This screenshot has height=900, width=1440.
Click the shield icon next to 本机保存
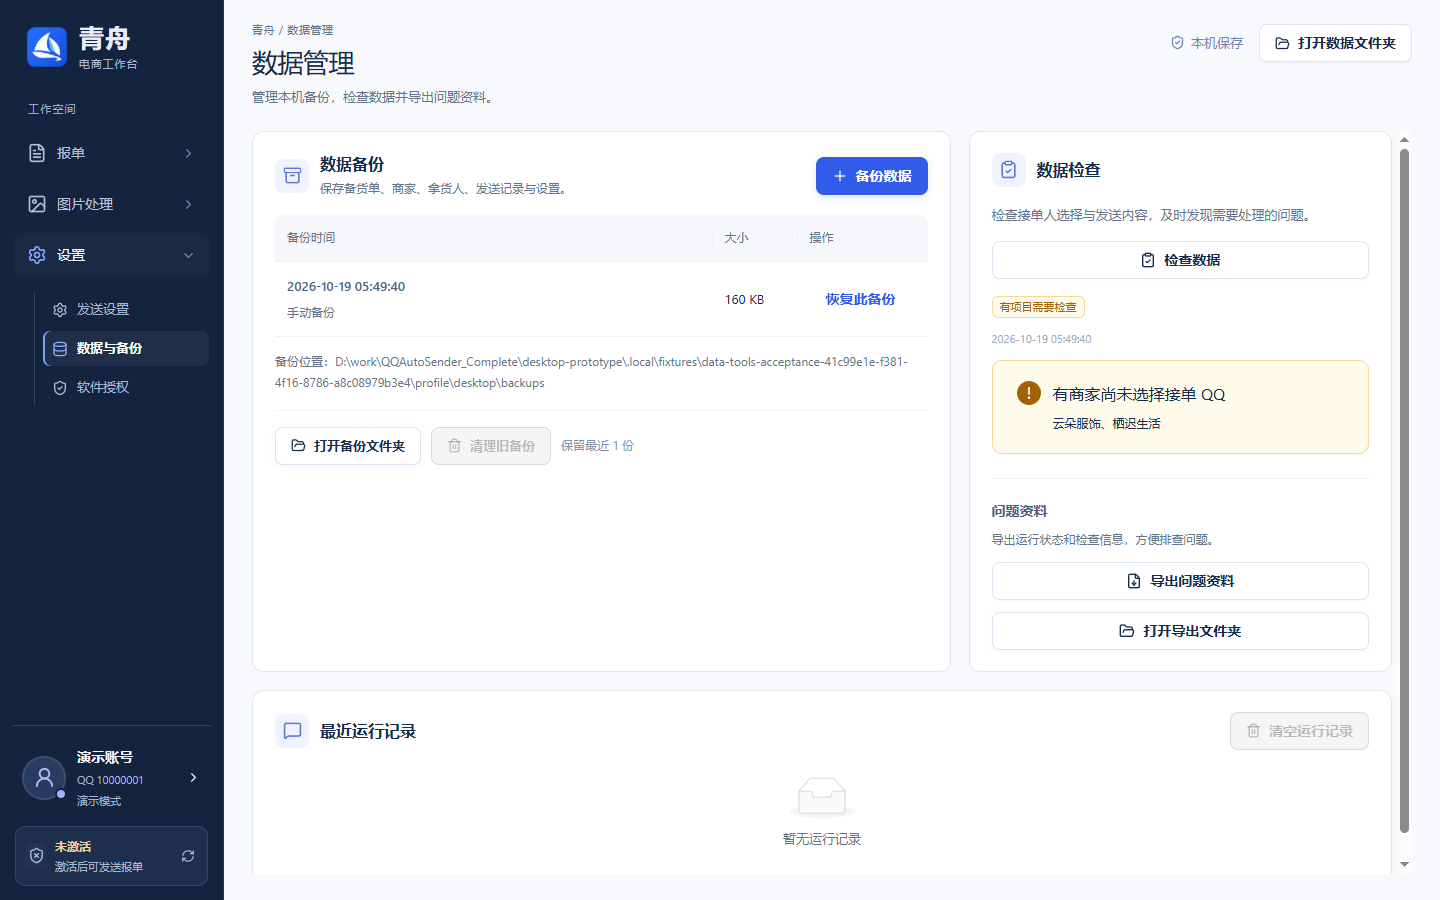point(1177,43)
